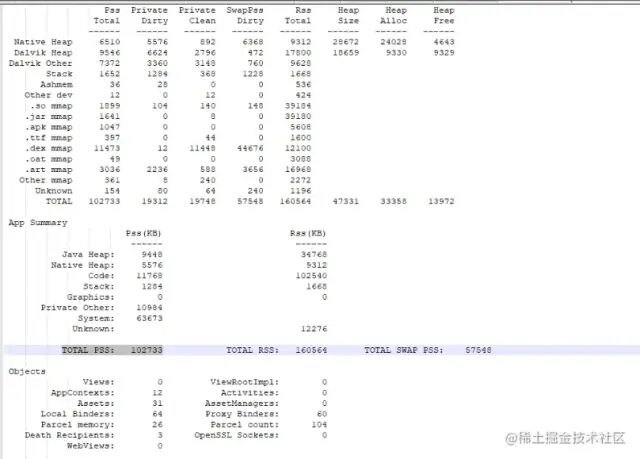The width and height of the screenshot is (640, 459).
Task: Select the ".dex mmap" row label
Action: tap(49, 148)
